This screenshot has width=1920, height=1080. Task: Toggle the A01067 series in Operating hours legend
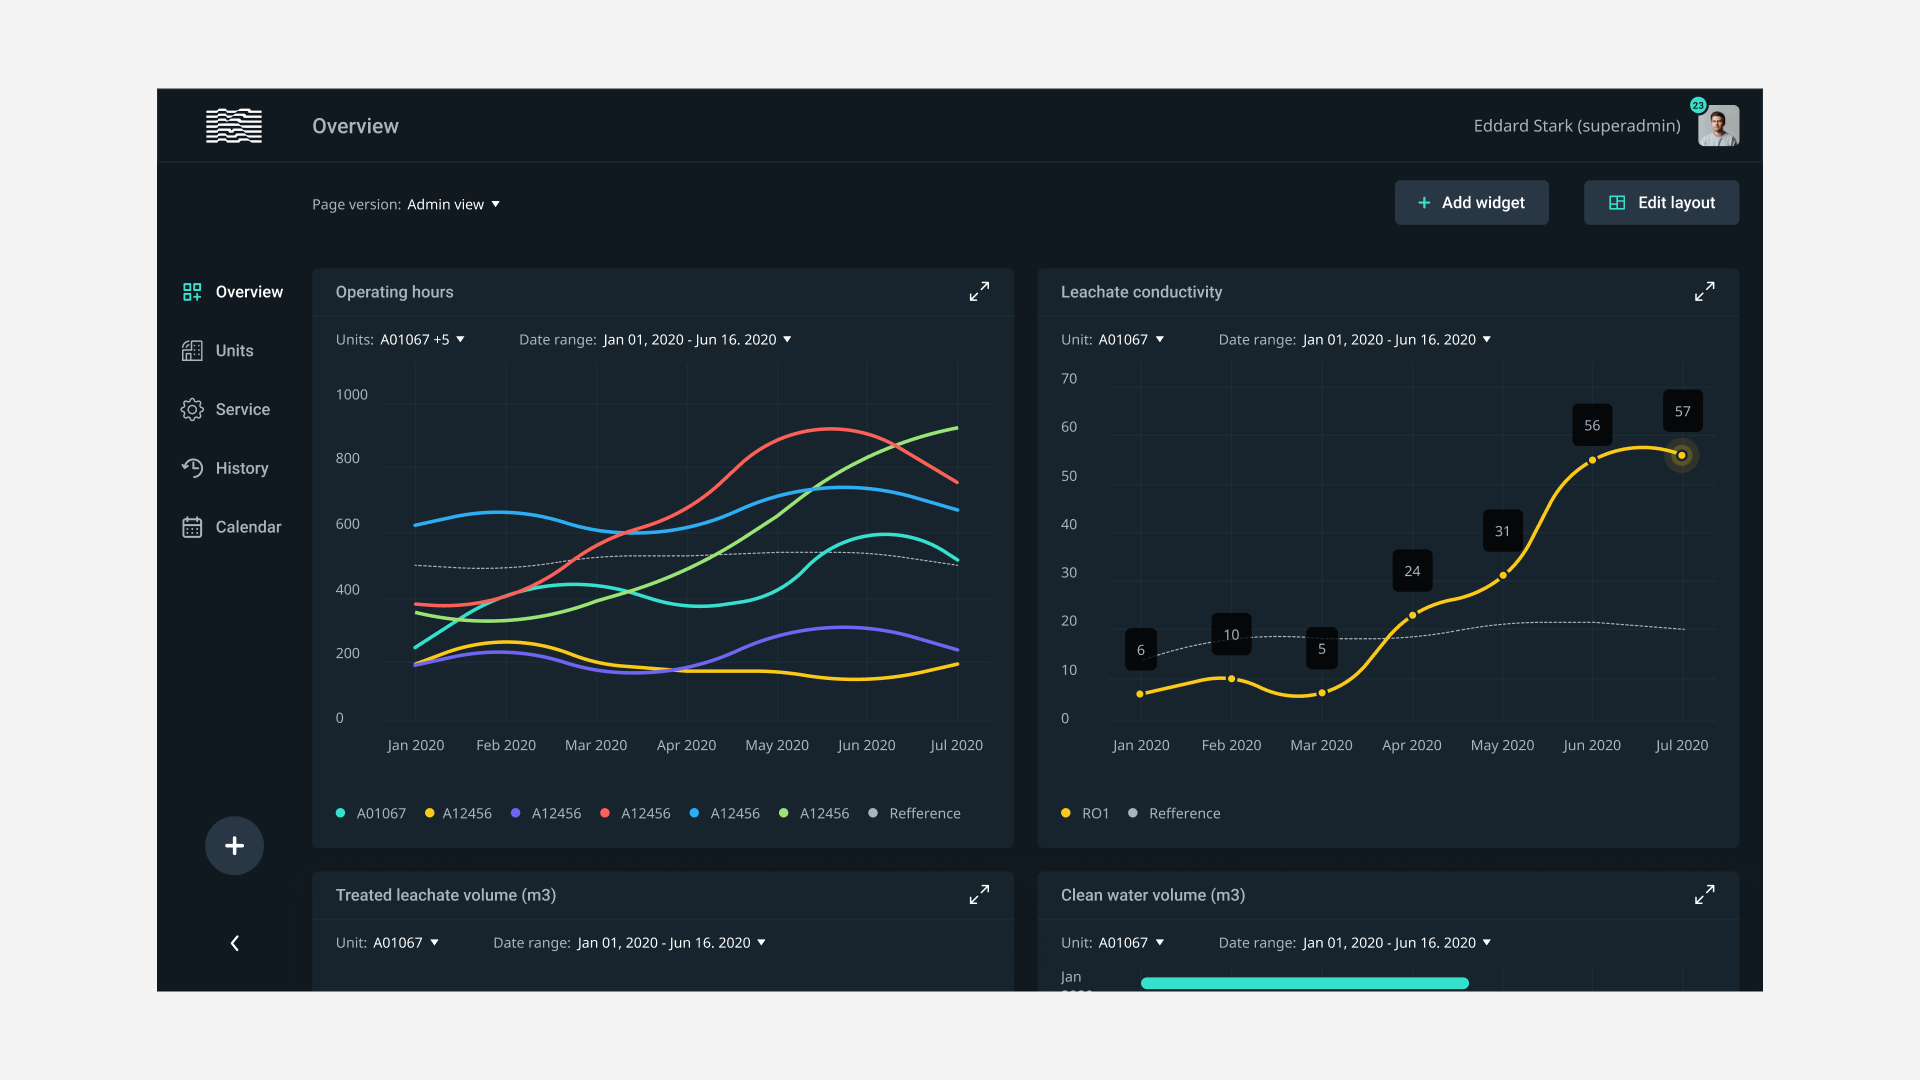(x=370, y=813)
